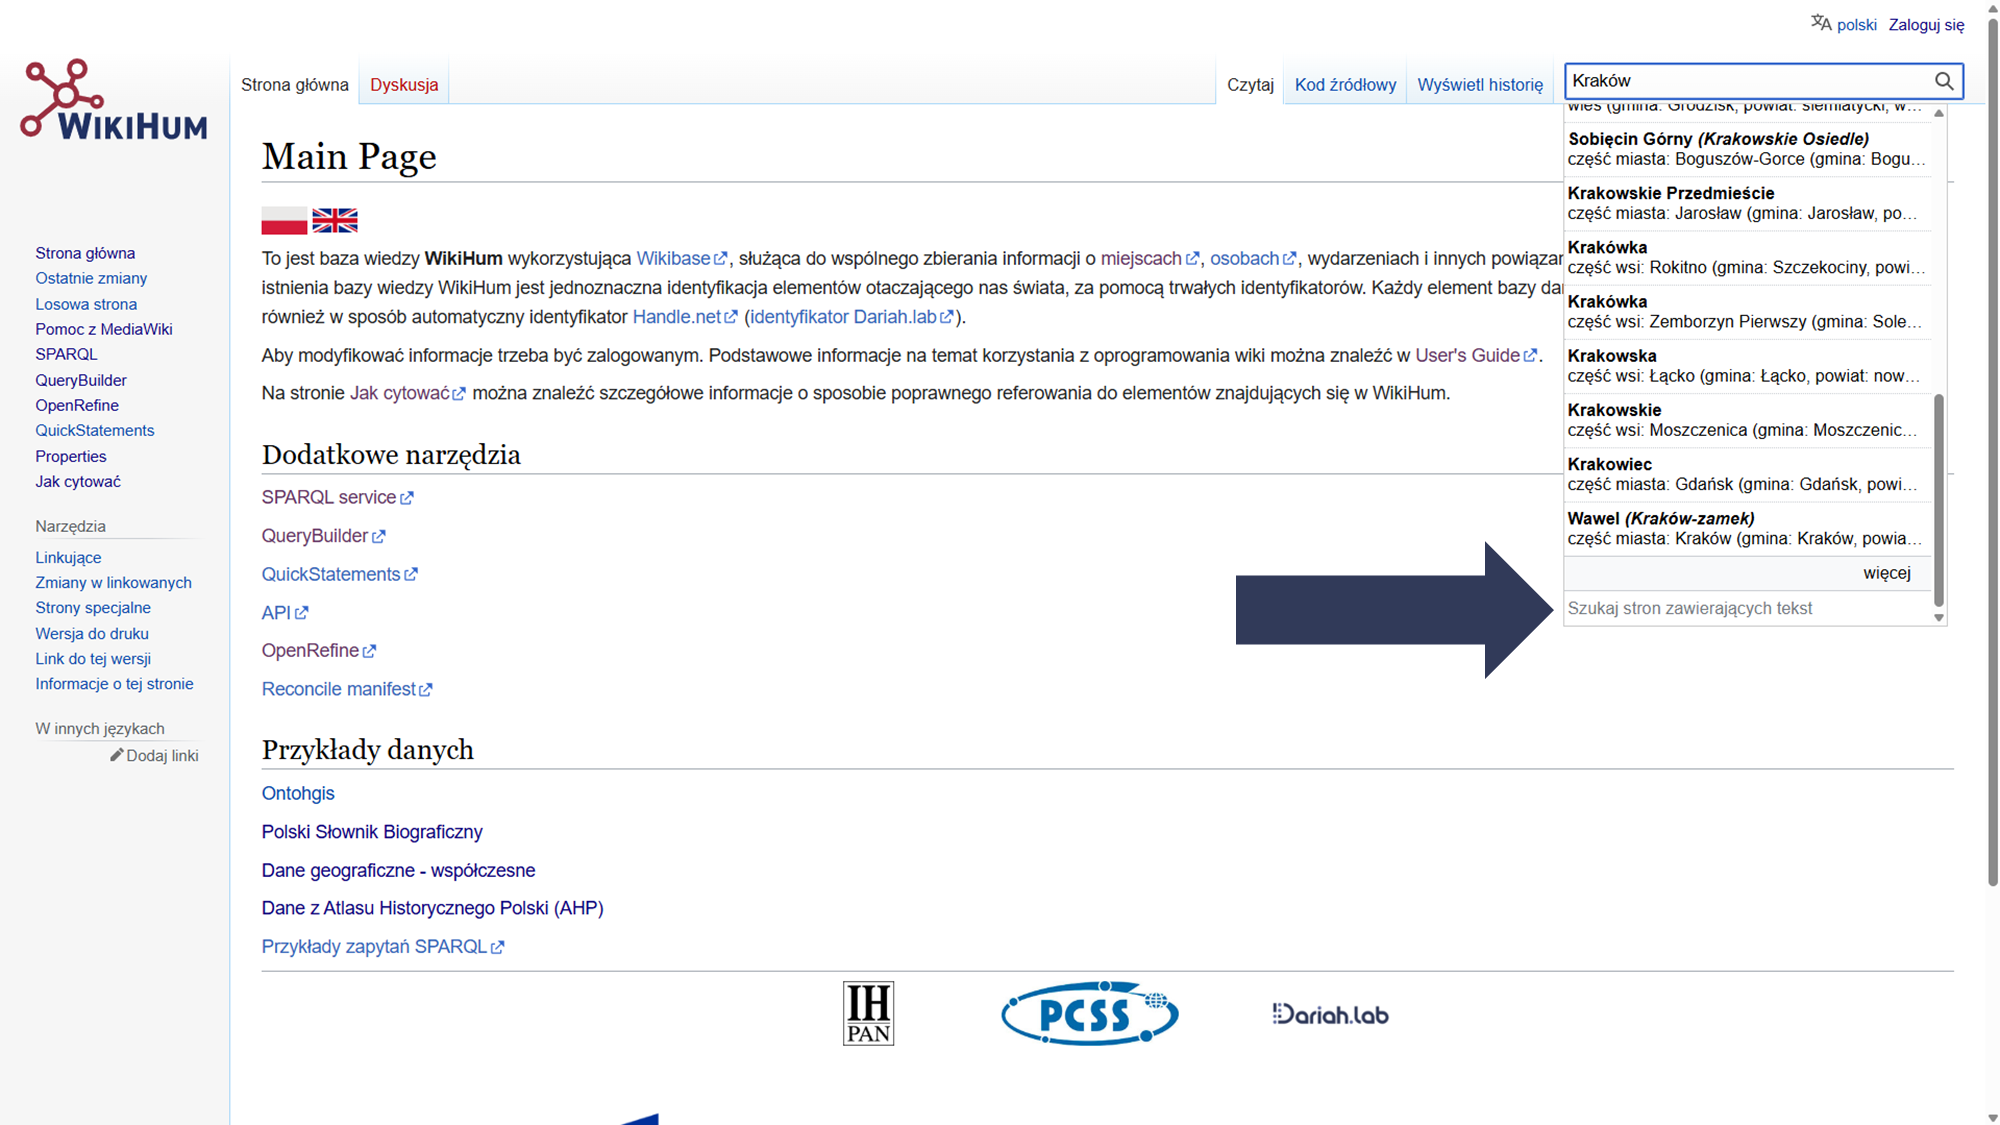Click the magnifying glass search icon
The image size is (2000, 1125).
click(x=1943, y=81)
